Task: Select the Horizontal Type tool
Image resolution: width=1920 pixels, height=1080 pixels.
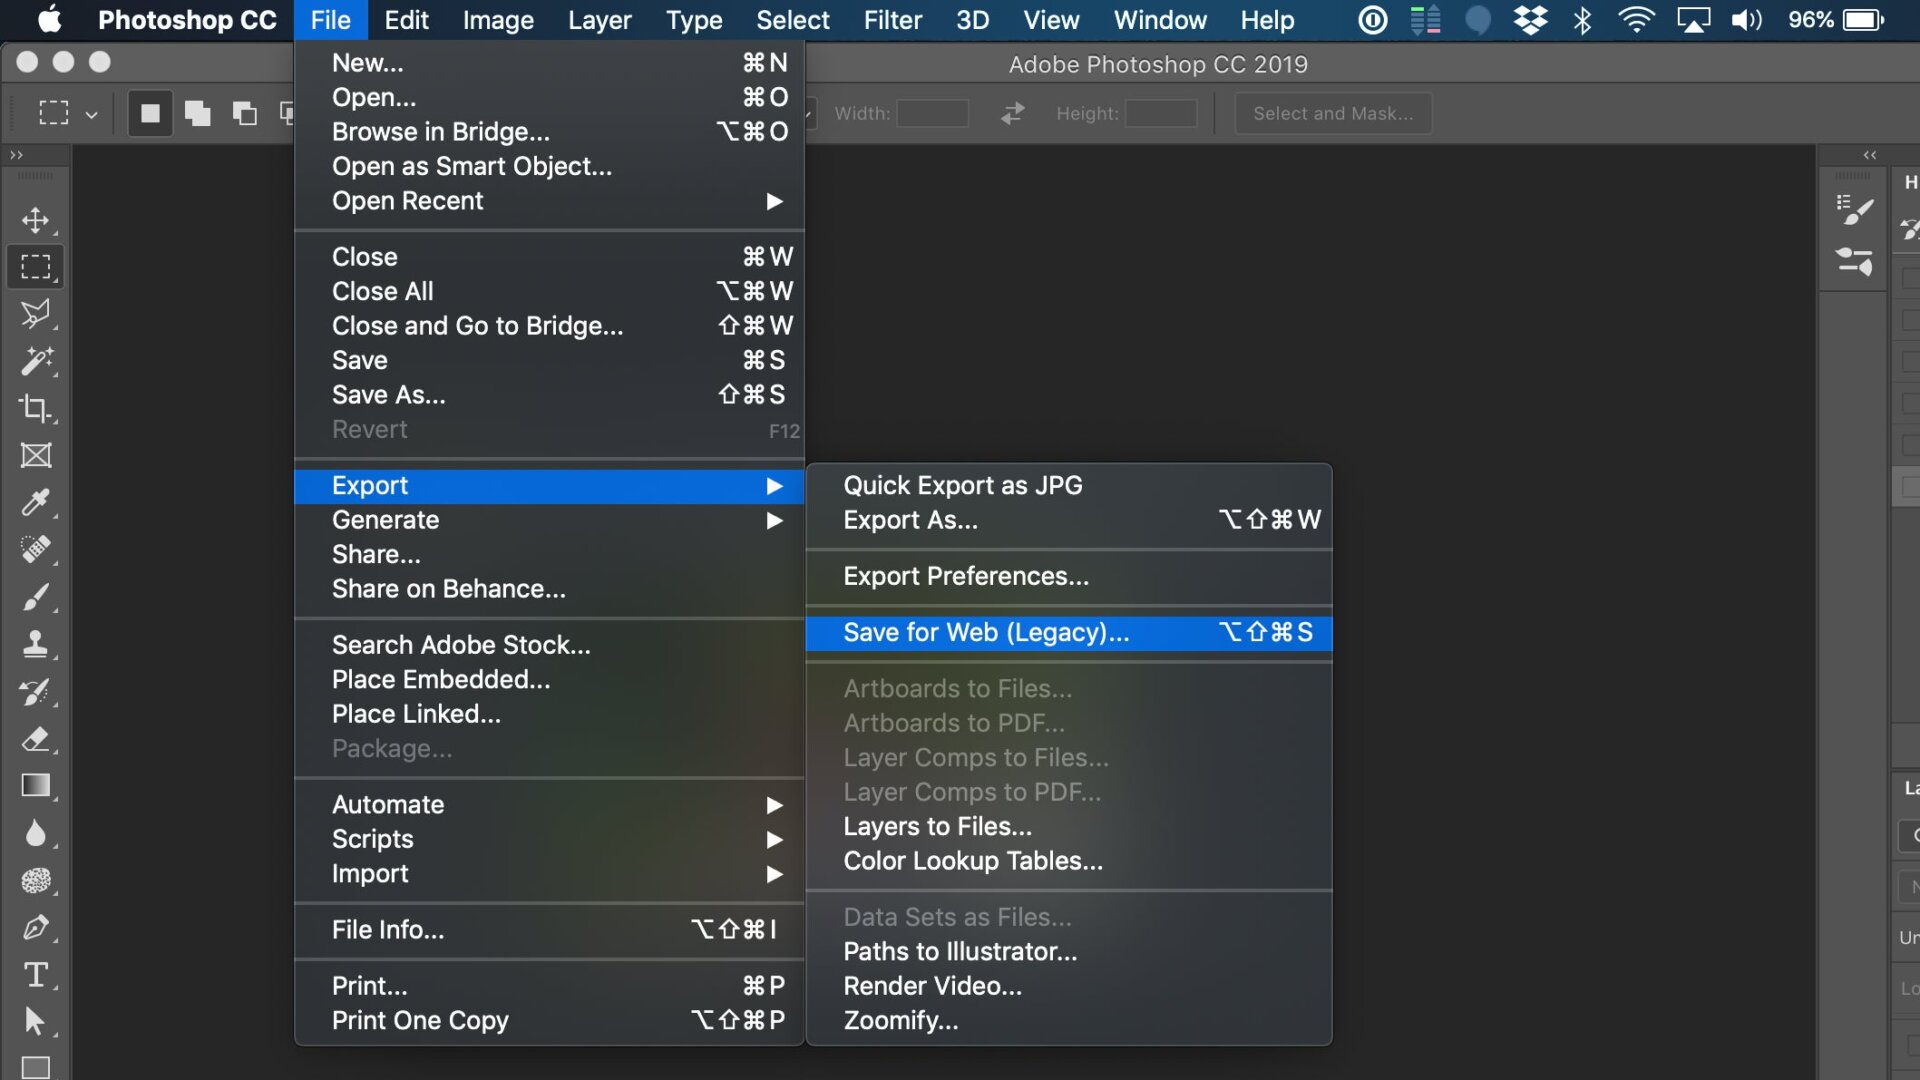Action: pos(37,975)
